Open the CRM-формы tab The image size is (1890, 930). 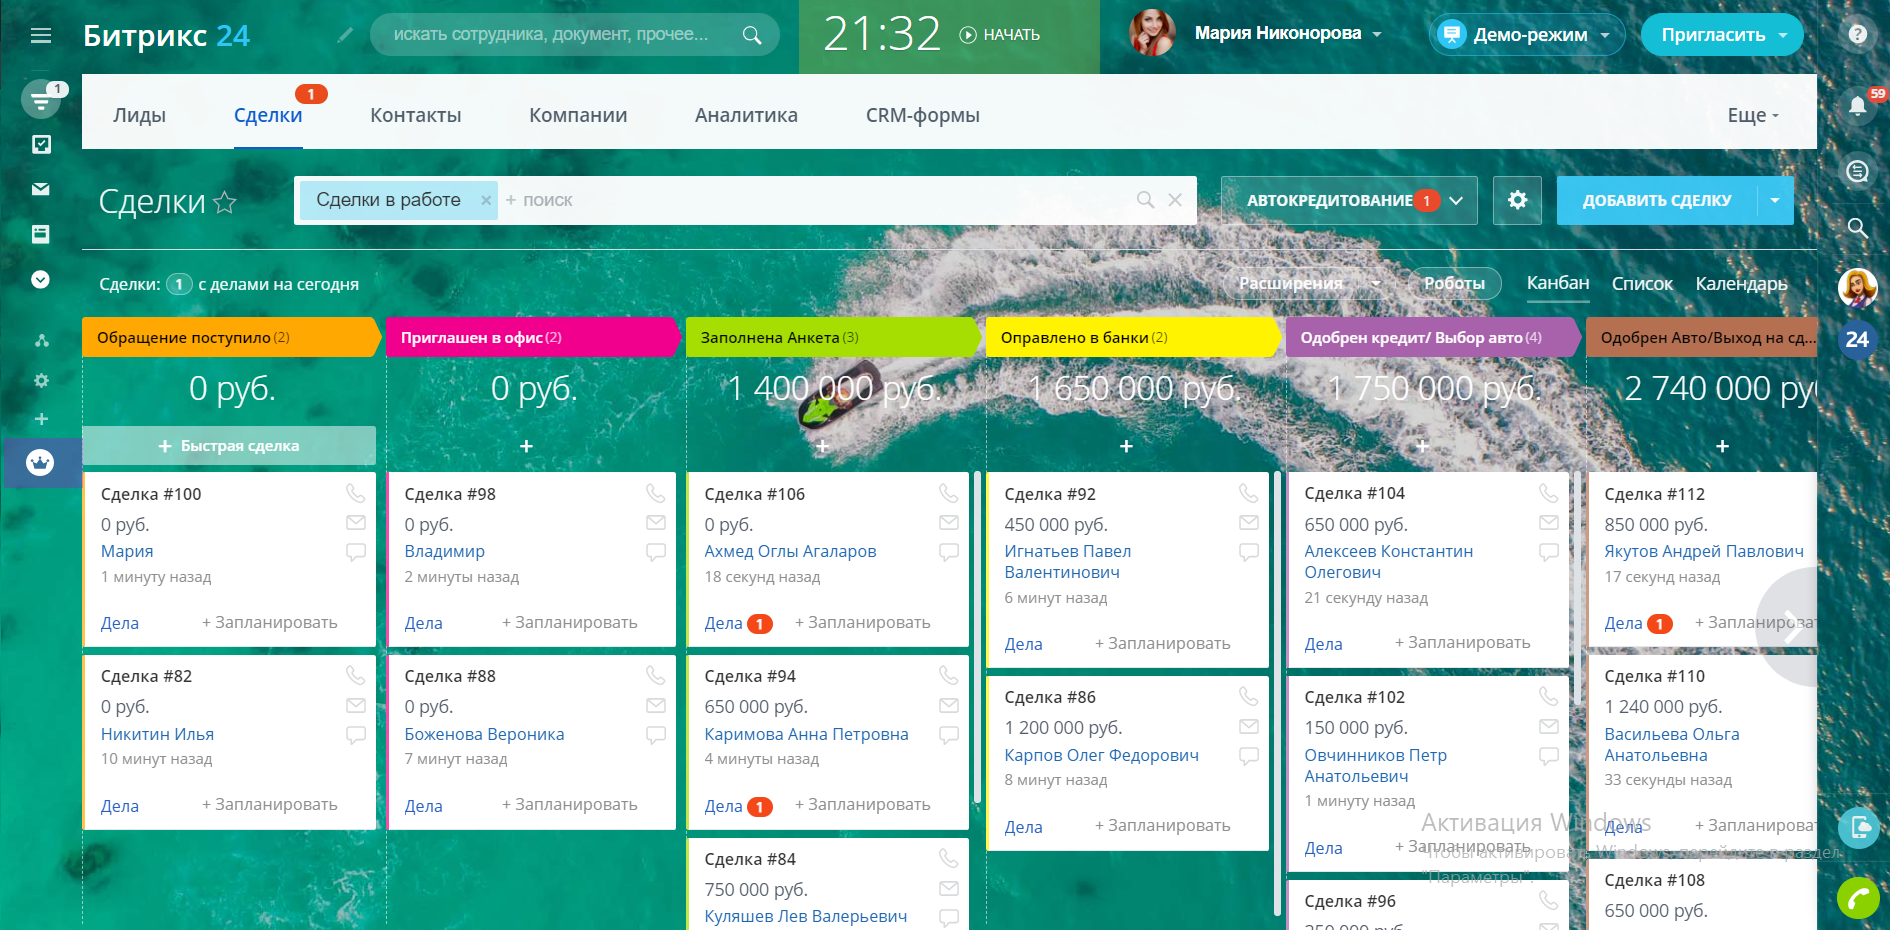pos(923,115)
